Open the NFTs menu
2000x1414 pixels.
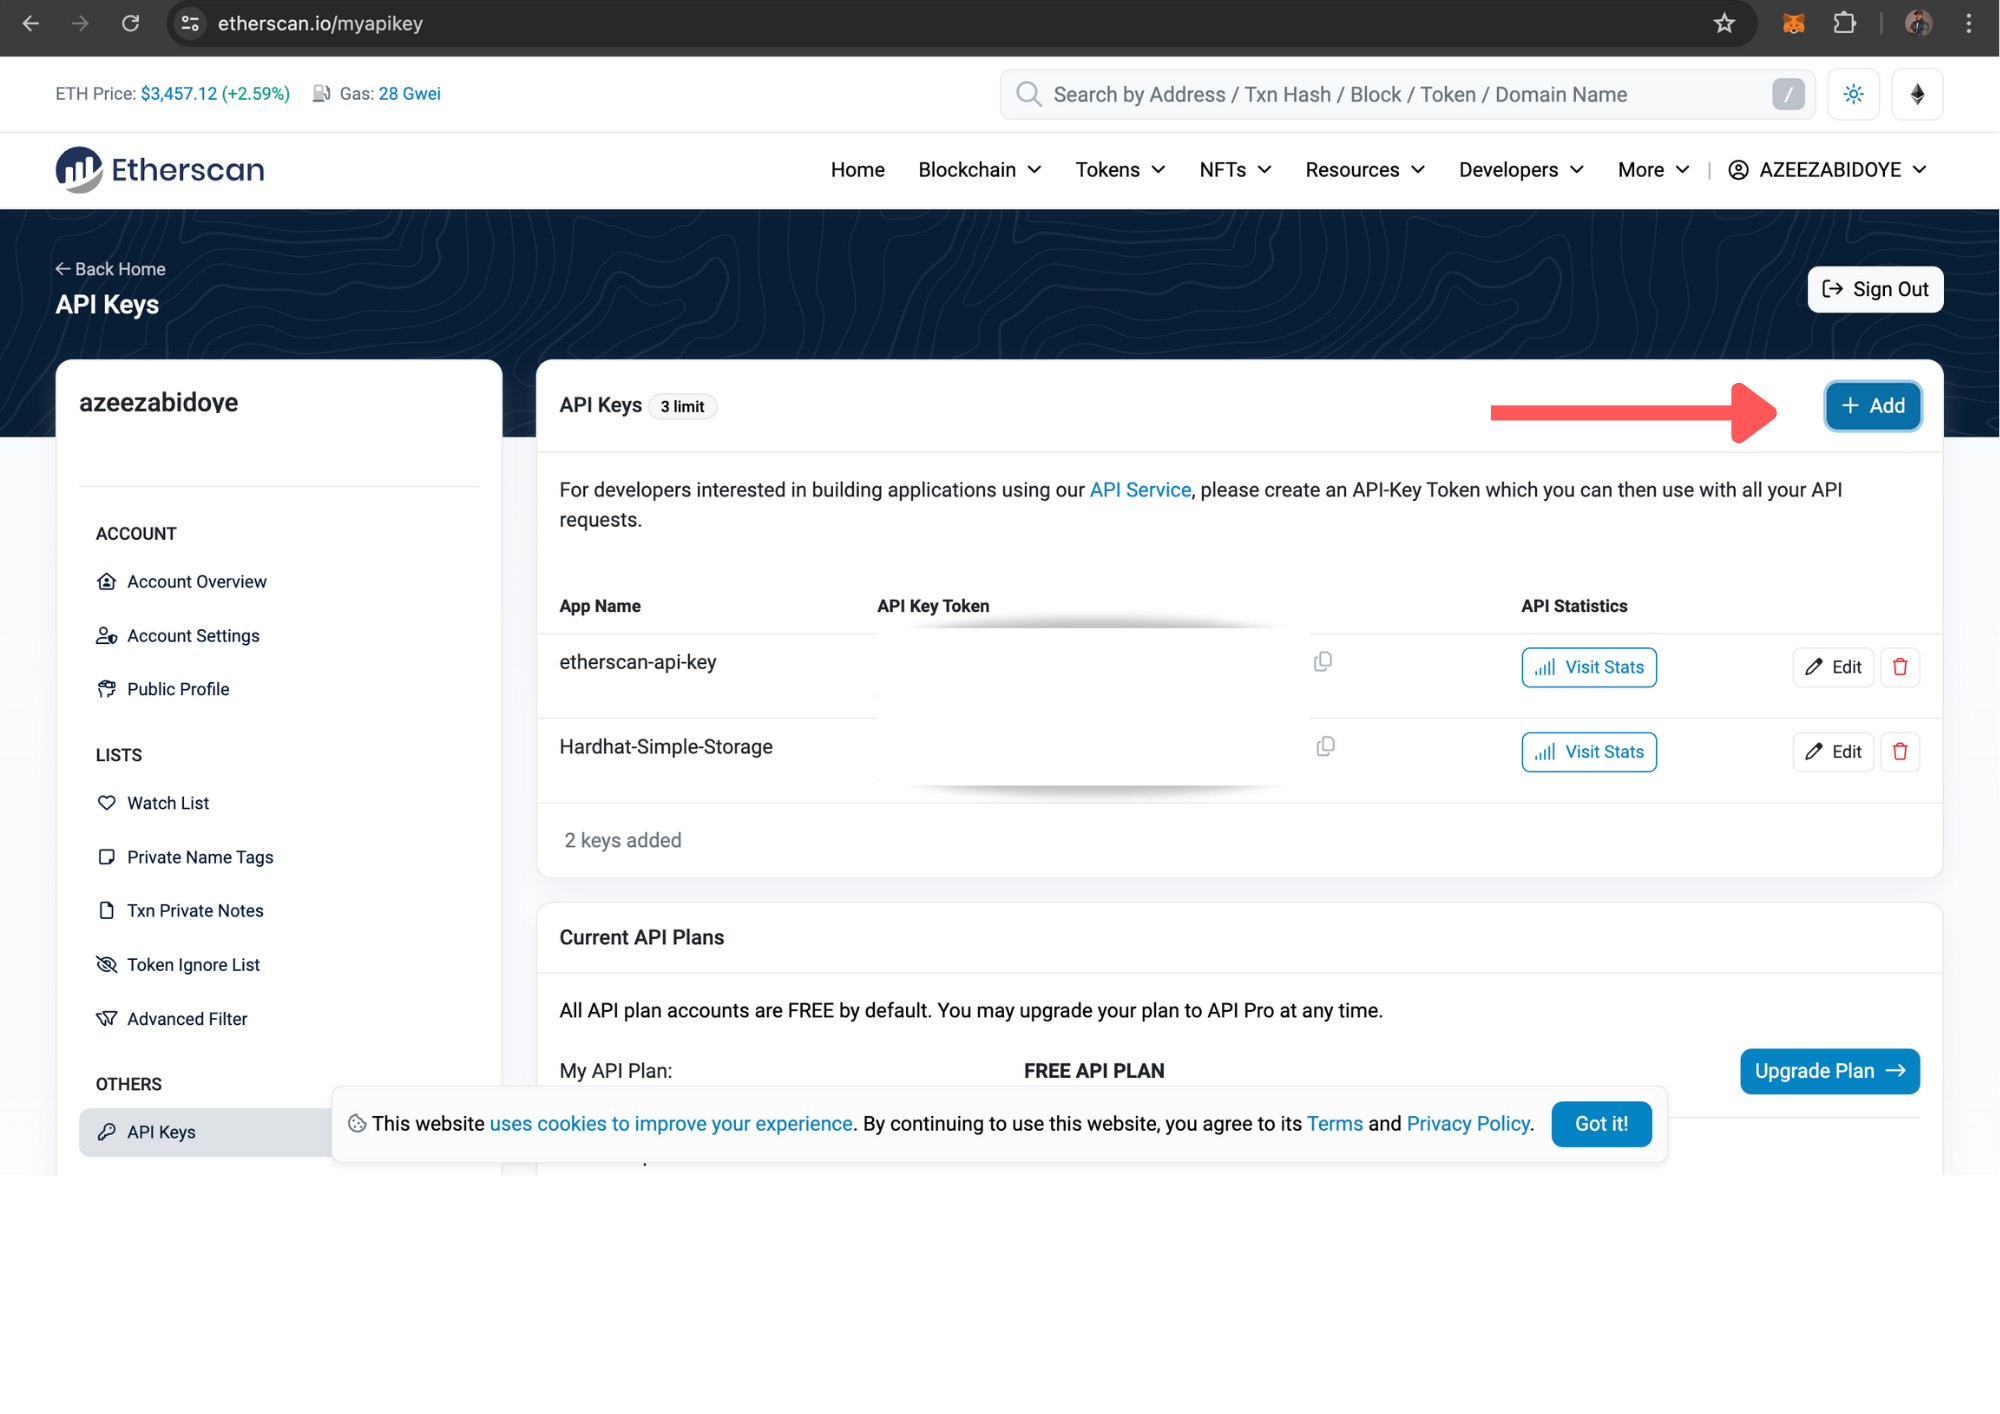[1233, 169]
